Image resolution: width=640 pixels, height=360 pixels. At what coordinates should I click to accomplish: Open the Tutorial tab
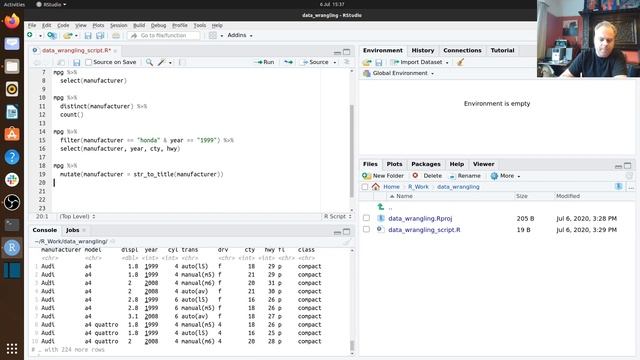502,50
